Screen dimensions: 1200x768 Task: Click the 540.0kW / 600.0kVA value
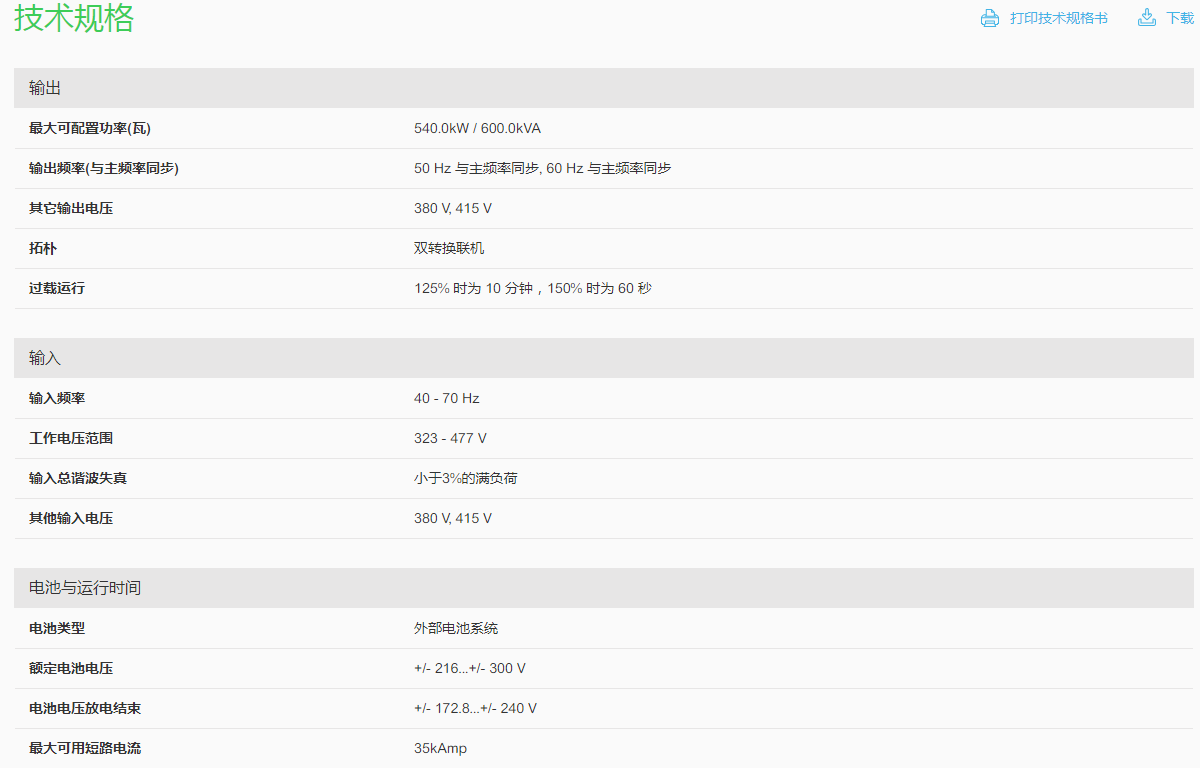[x=477, y=128]
